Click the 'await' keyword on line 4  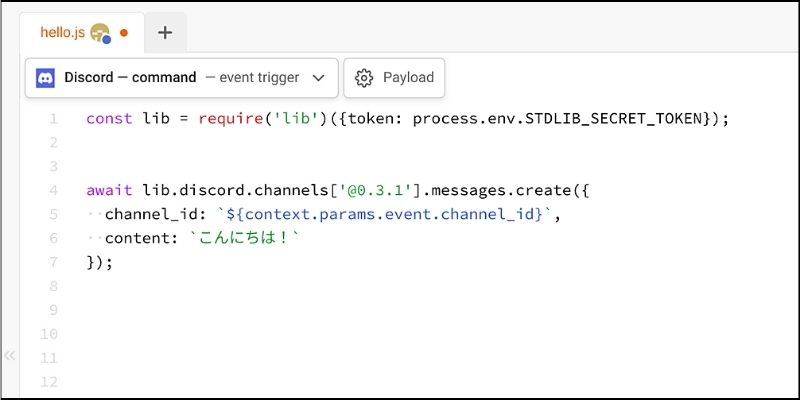pos(109,190)
